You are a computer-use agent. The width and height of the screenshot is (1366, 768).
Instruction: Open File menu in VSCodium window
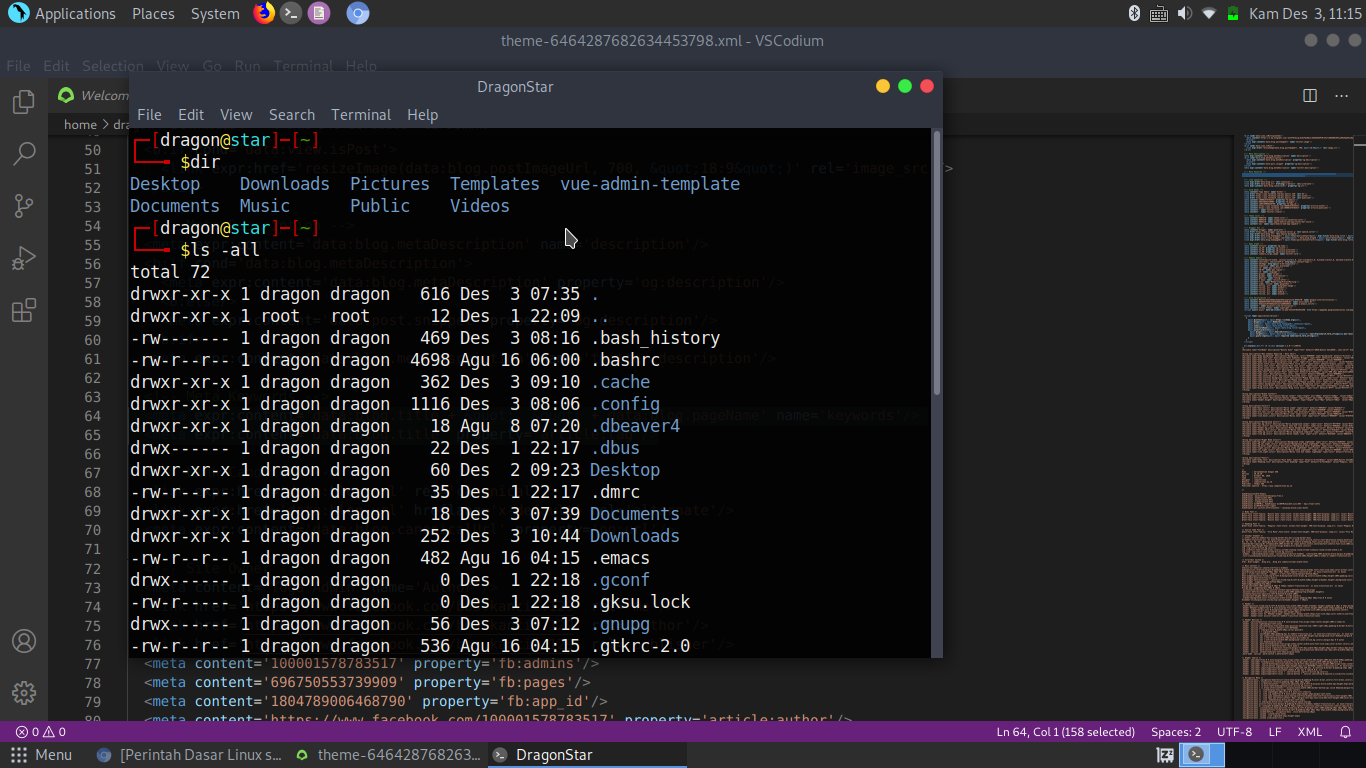point(18,66)
